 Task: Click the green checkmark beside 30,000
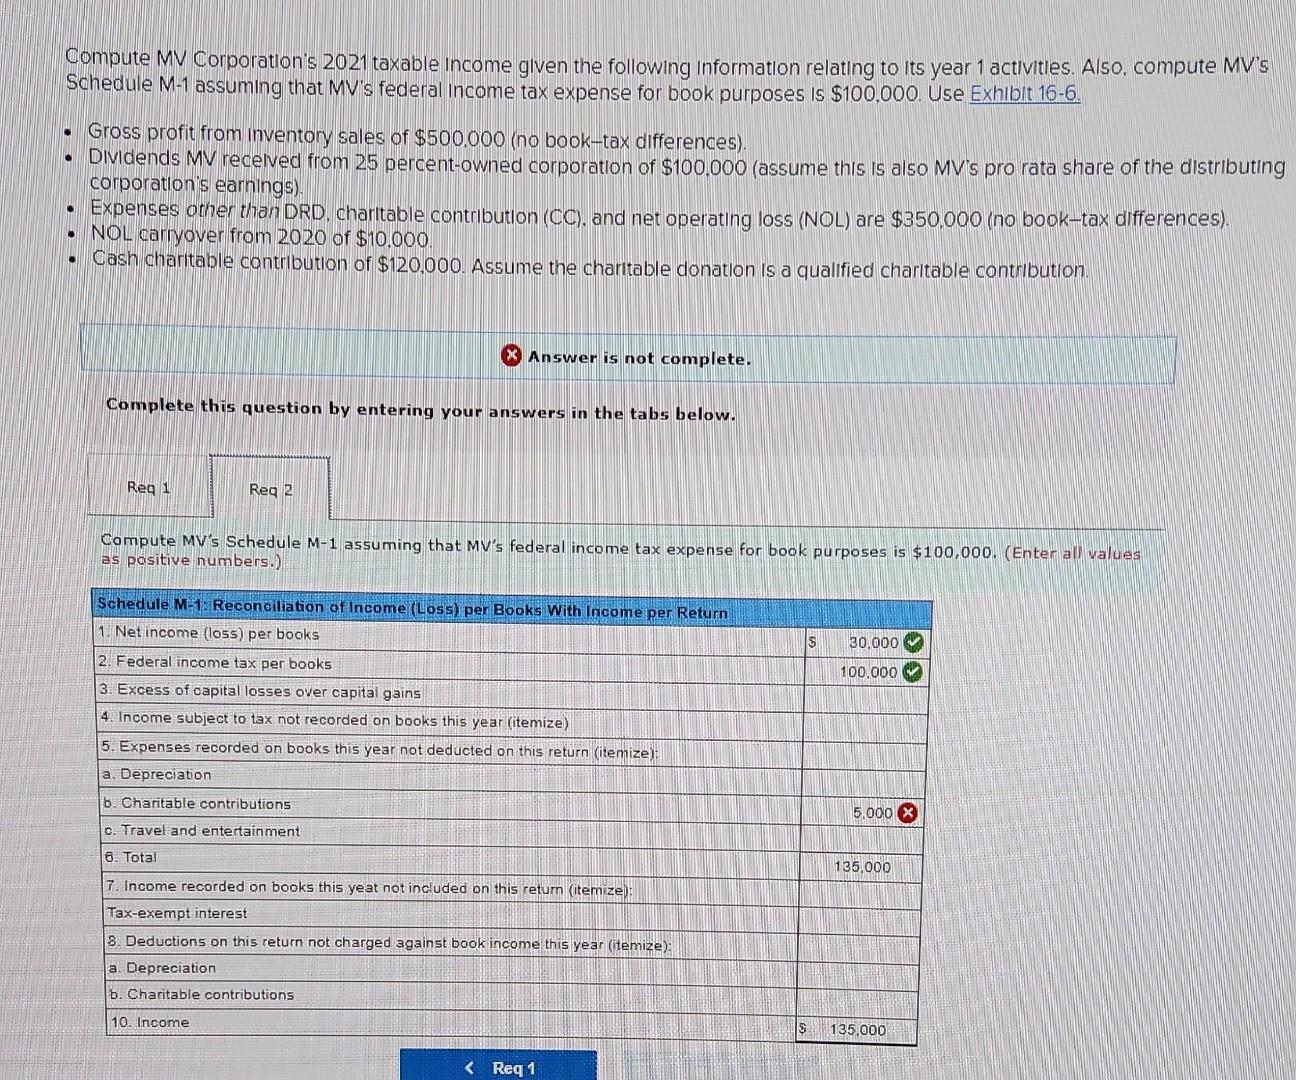click(911, 643)
